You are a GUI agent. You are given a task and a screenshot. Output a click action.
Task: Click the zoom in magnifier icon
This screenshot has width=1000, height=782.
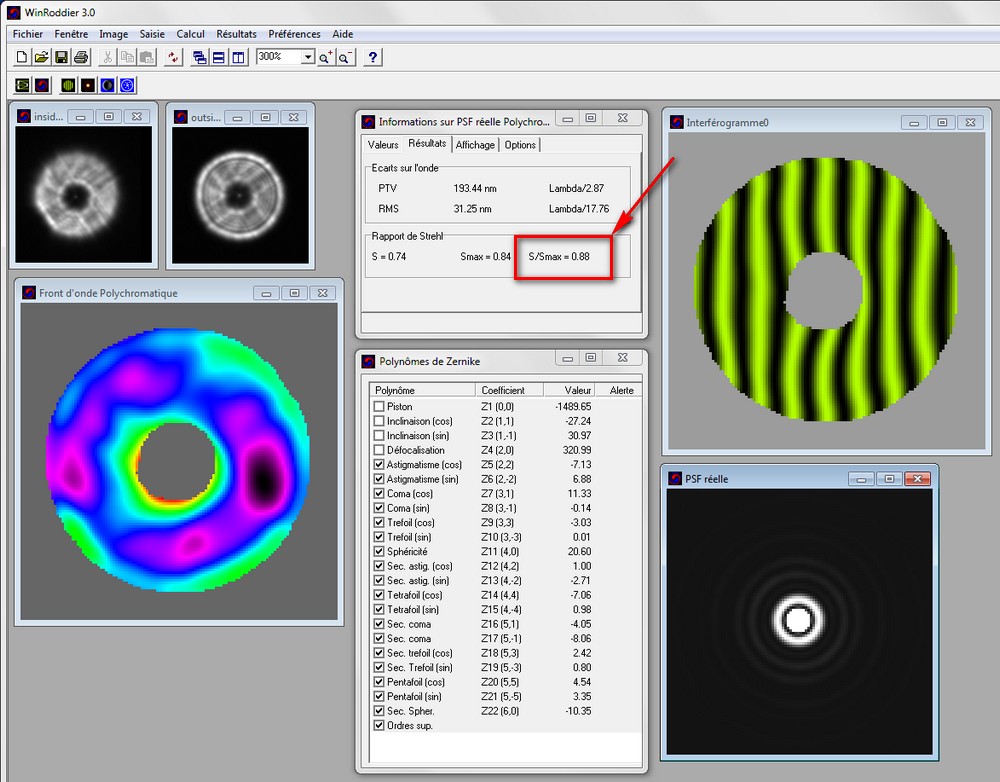point(326,57)
